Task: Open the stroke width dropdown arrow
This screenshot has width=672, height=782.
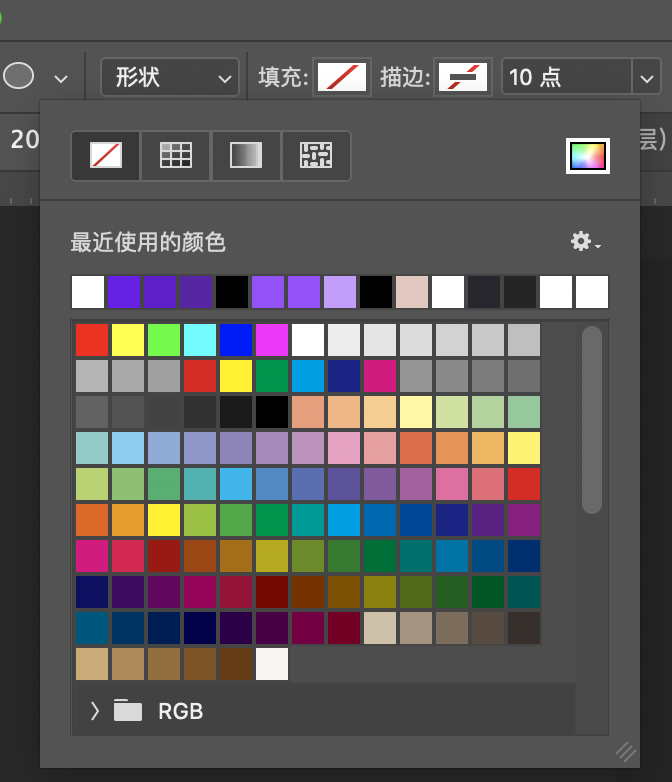Action: 645,77
